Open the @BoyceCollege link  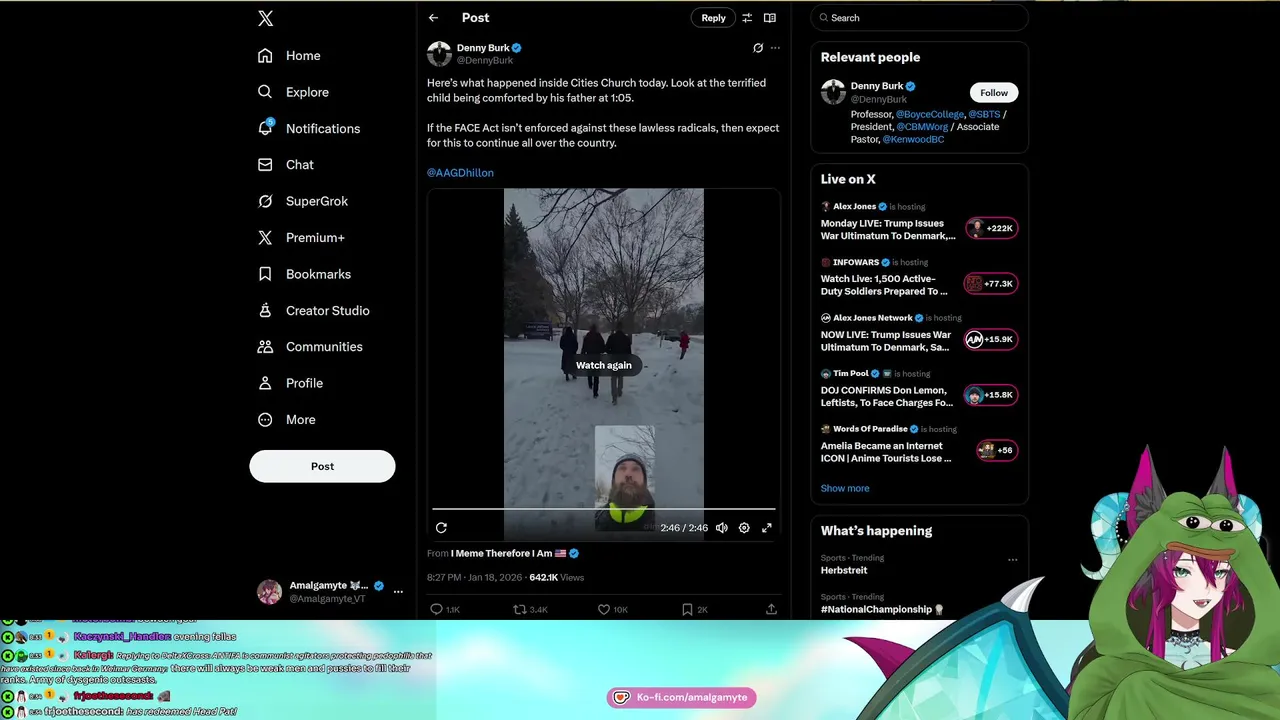[x=930, y=115]
